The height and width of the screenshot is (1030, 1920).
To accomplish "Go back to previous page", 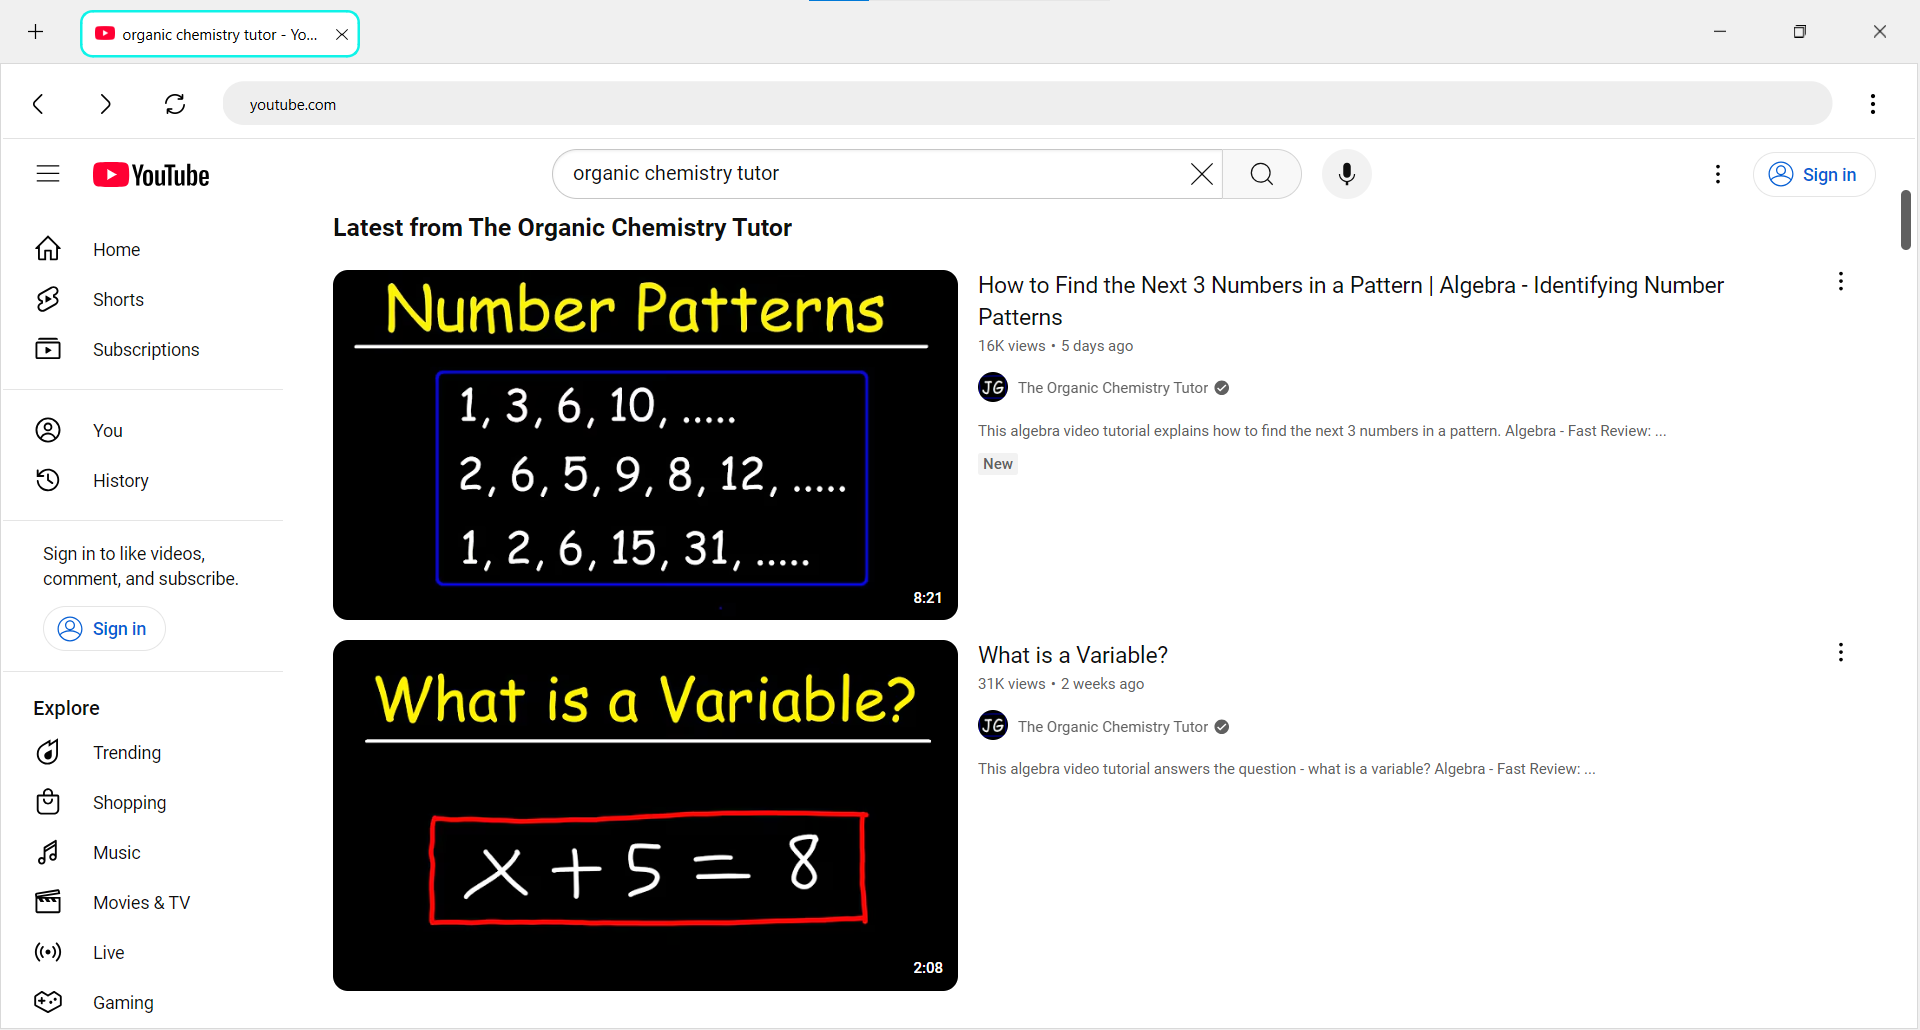I will point(38,104).
